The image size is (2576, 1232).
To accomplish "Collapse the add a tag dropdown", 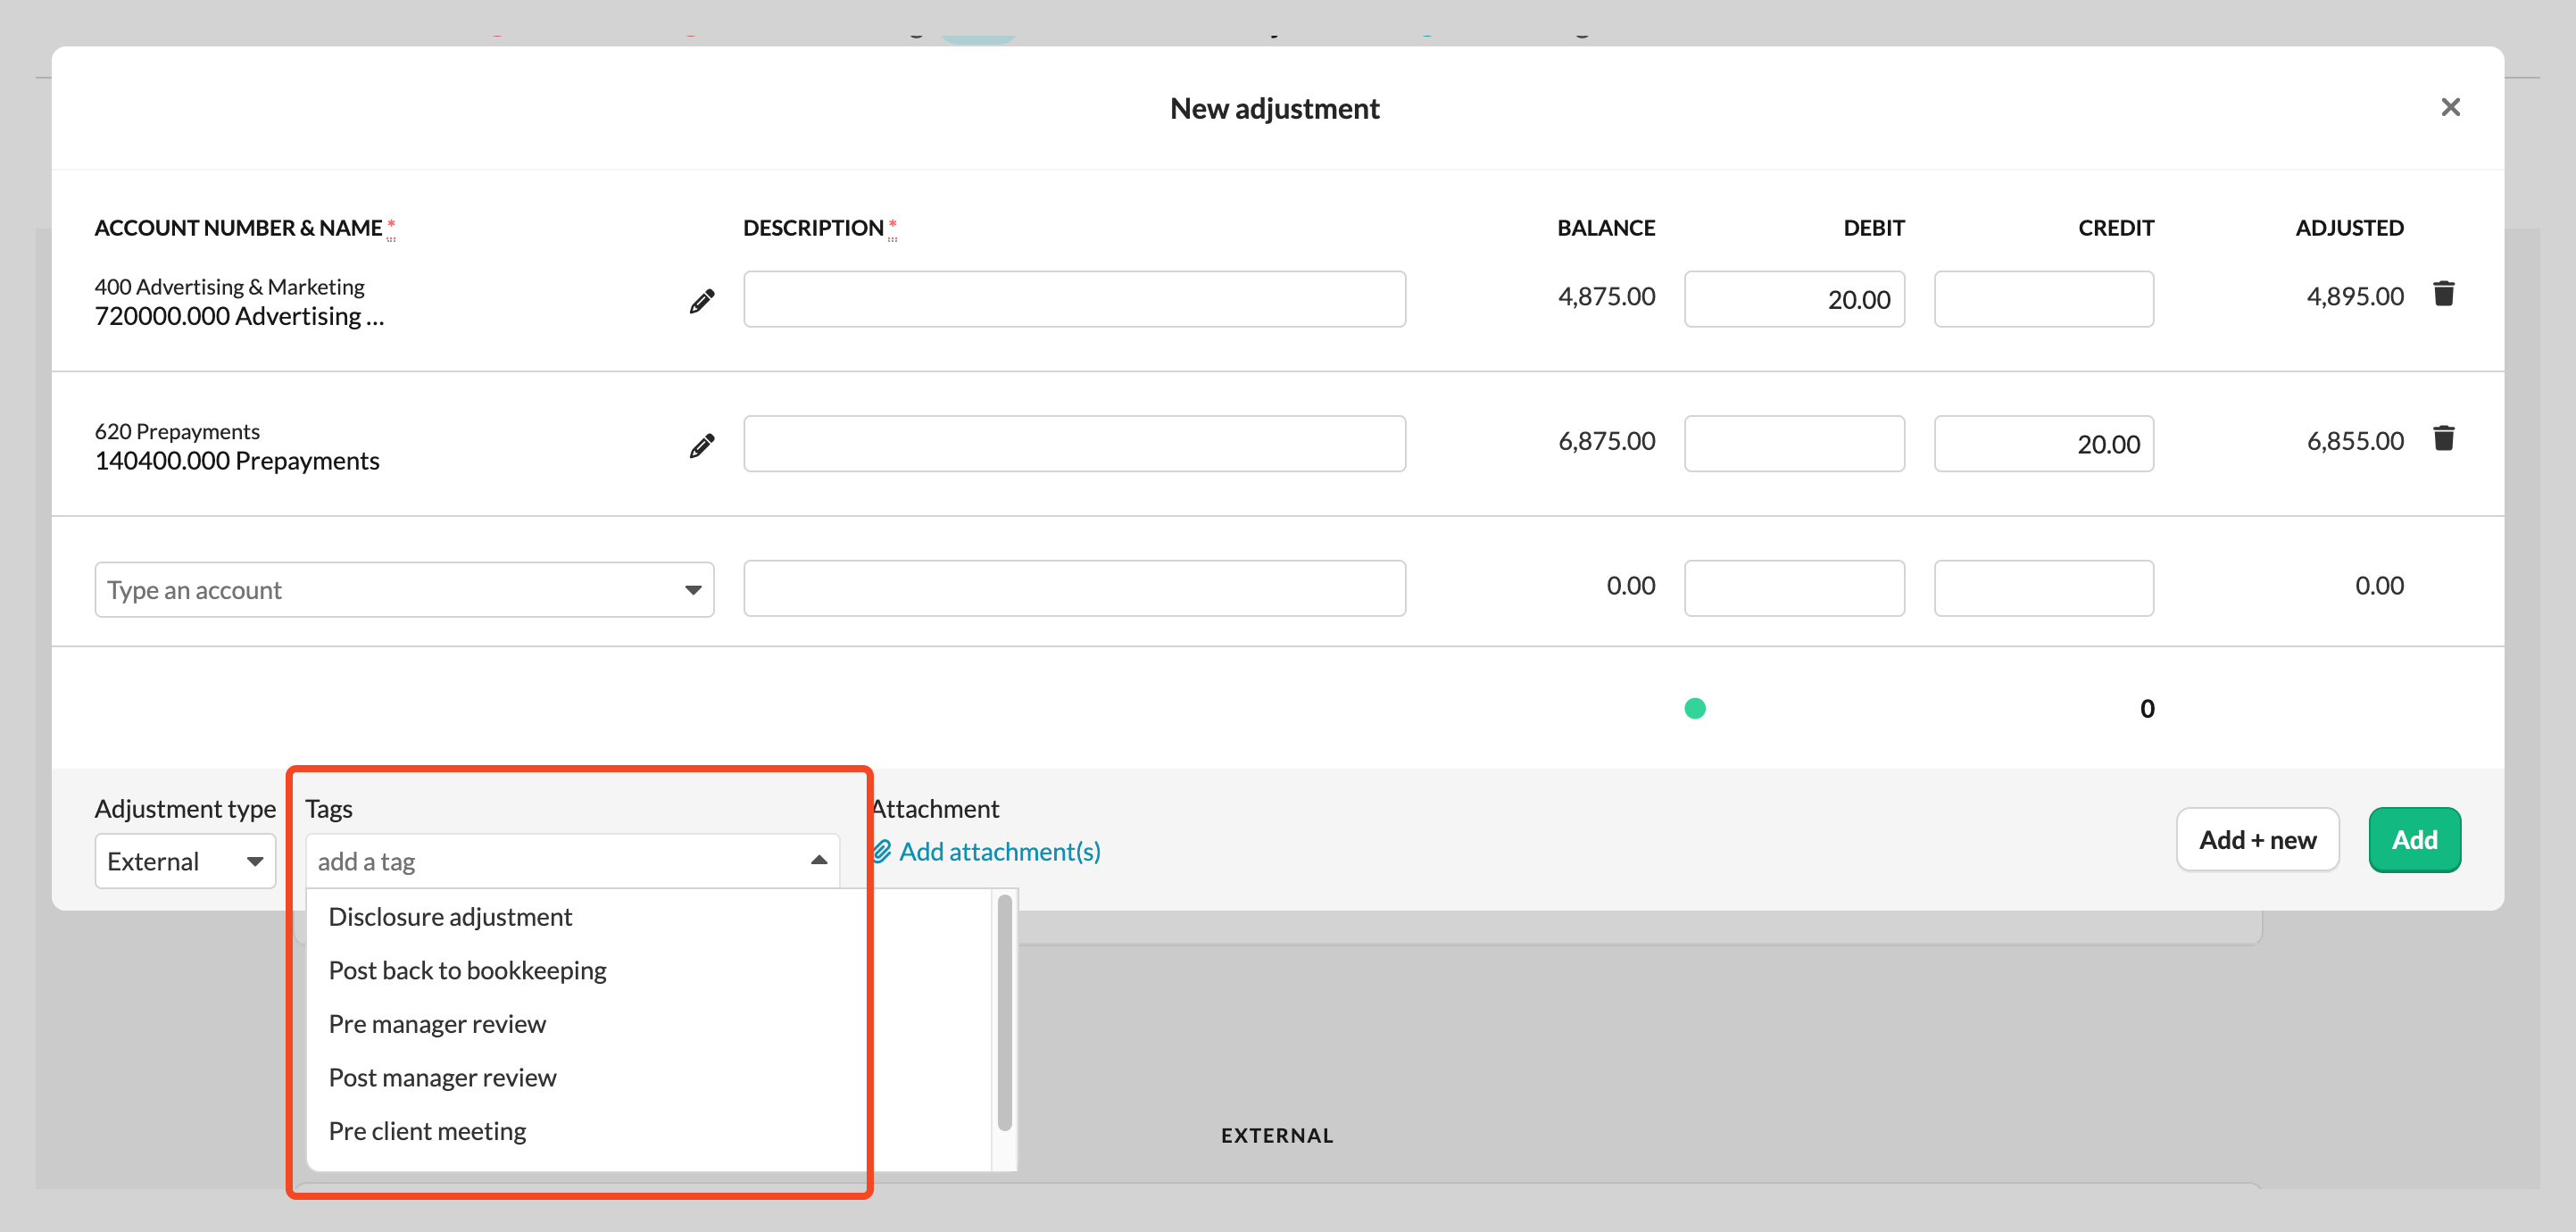I will (x=818, y=861).
